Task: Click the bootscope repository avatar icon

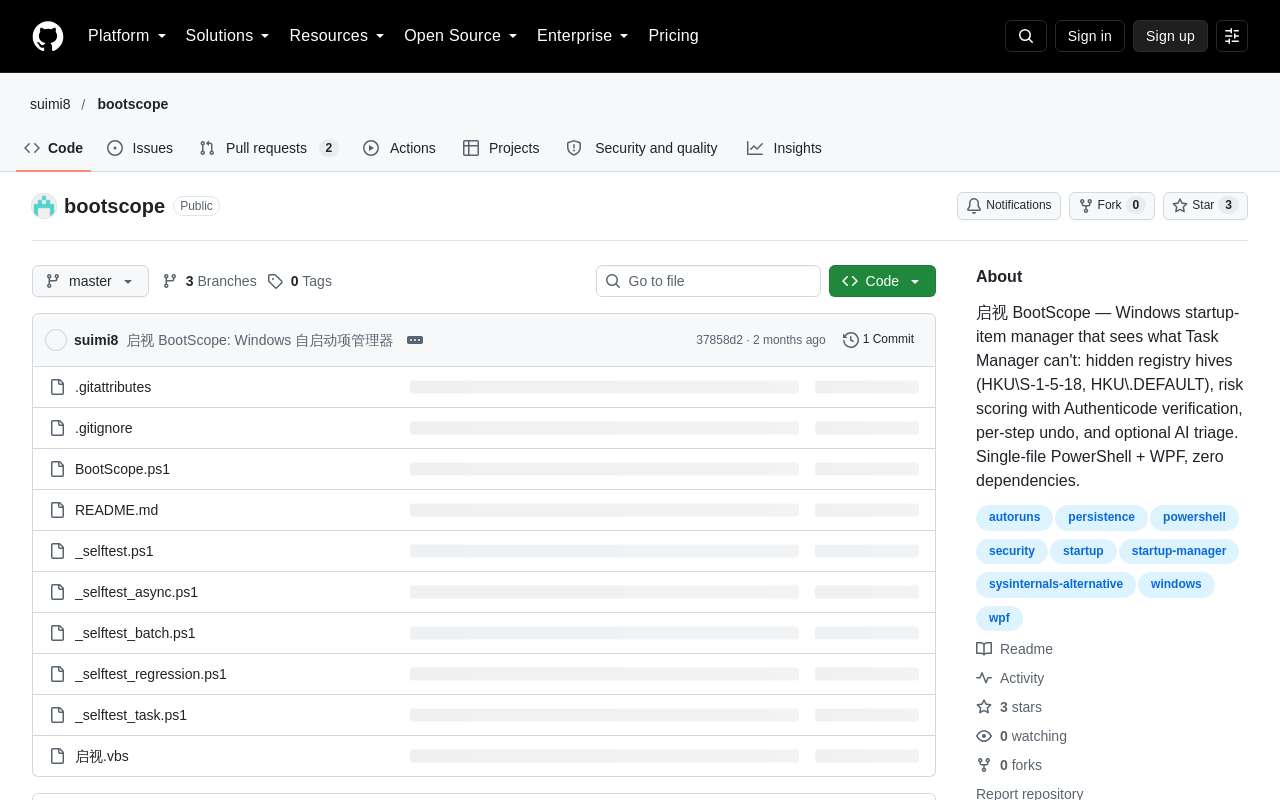Action: tap(44, 206)
